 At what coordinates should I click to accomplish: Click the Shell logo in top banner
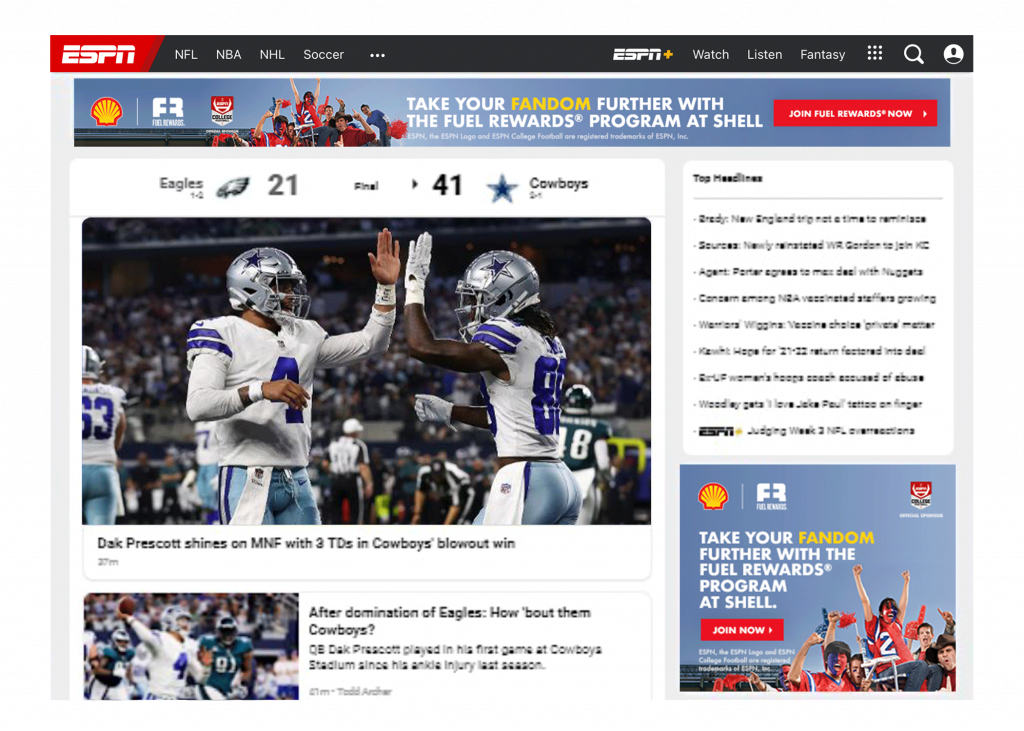pyautogui.click(x=107, y=111)
